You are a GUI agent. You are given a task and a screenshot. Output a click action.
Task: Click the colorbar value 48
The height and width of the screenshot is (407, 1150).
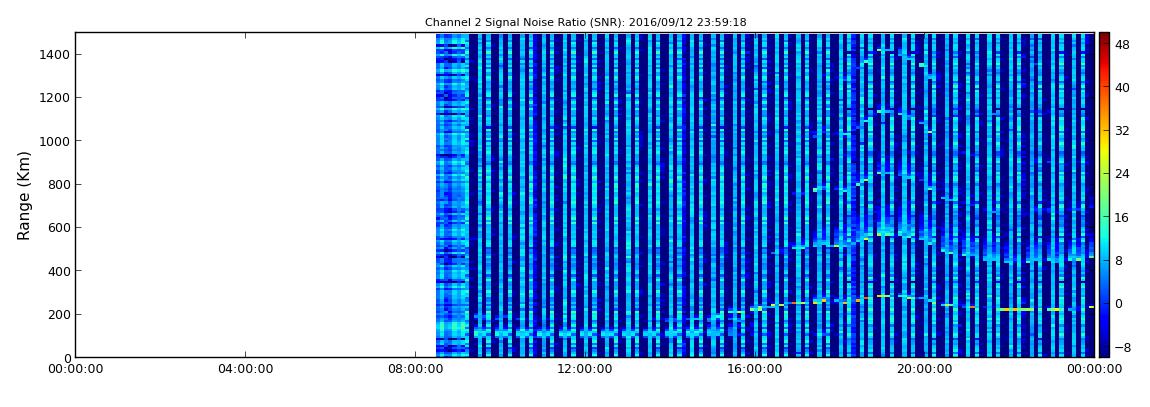coord(1122,44)
